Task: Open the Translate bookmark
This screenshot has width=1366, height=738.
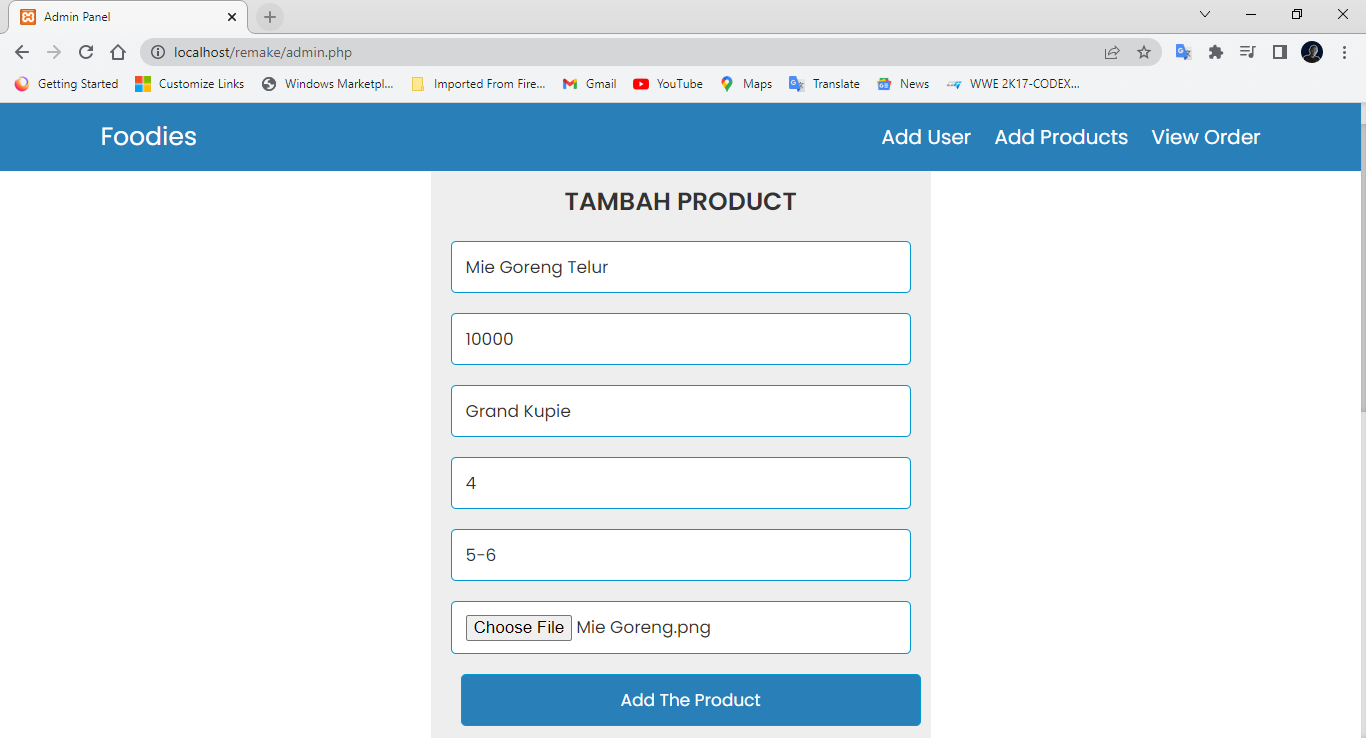Action: [824, 84]
